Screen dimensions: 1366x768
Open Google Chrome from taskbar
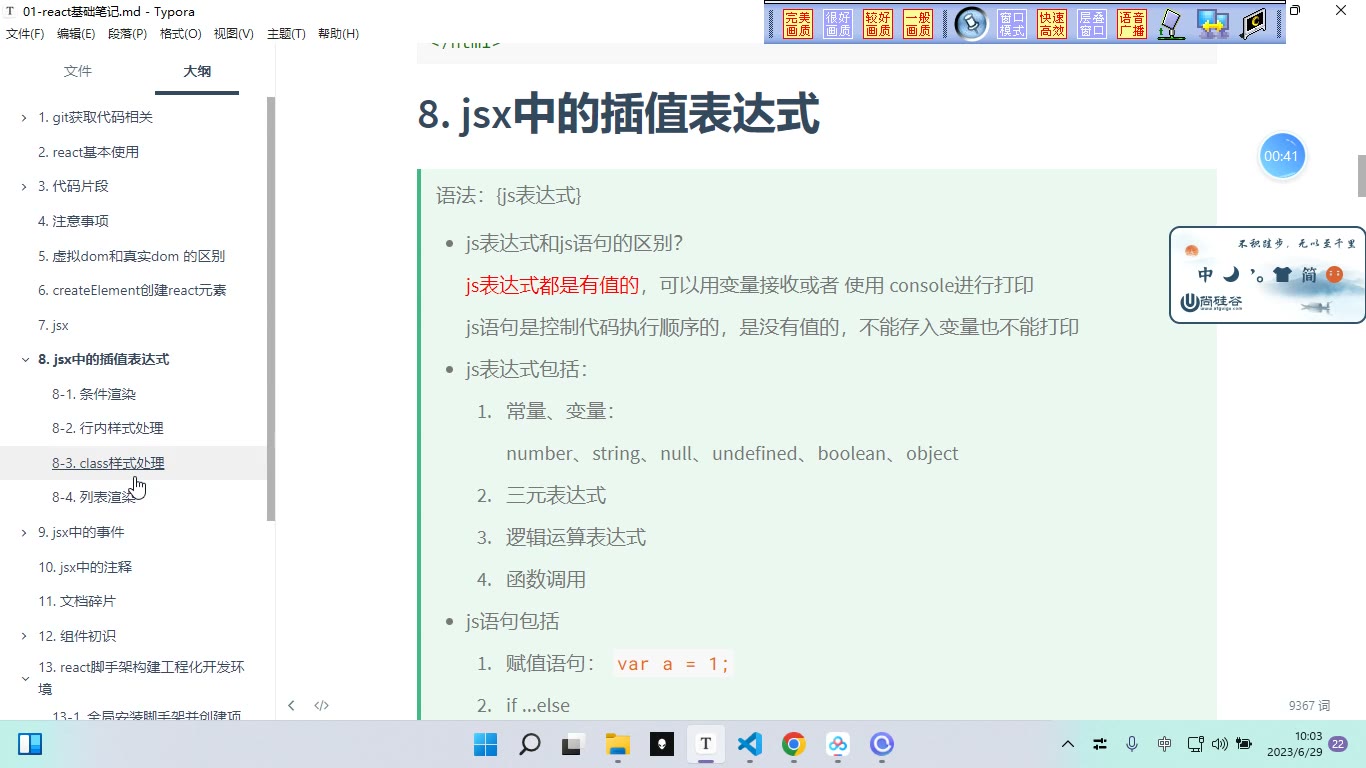pyautogui.click(x=794, y=744)
